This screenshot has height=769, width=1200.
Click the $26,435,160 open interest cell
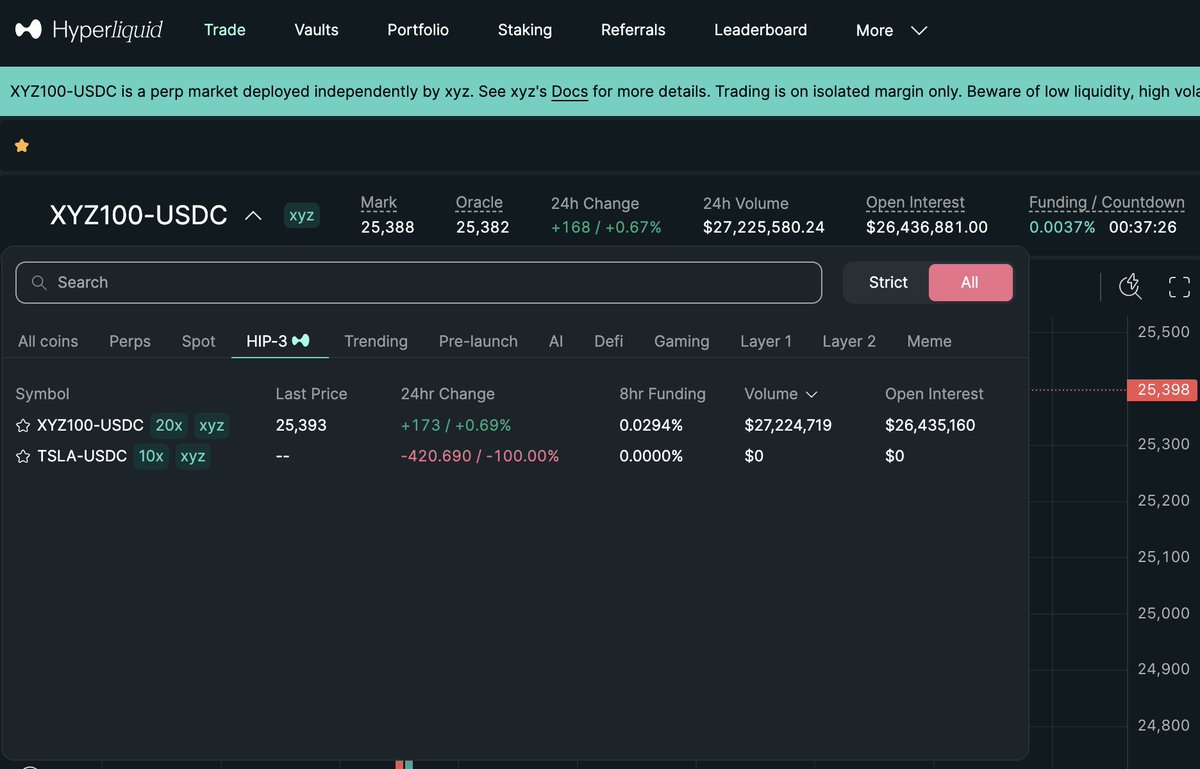[930, 425]
